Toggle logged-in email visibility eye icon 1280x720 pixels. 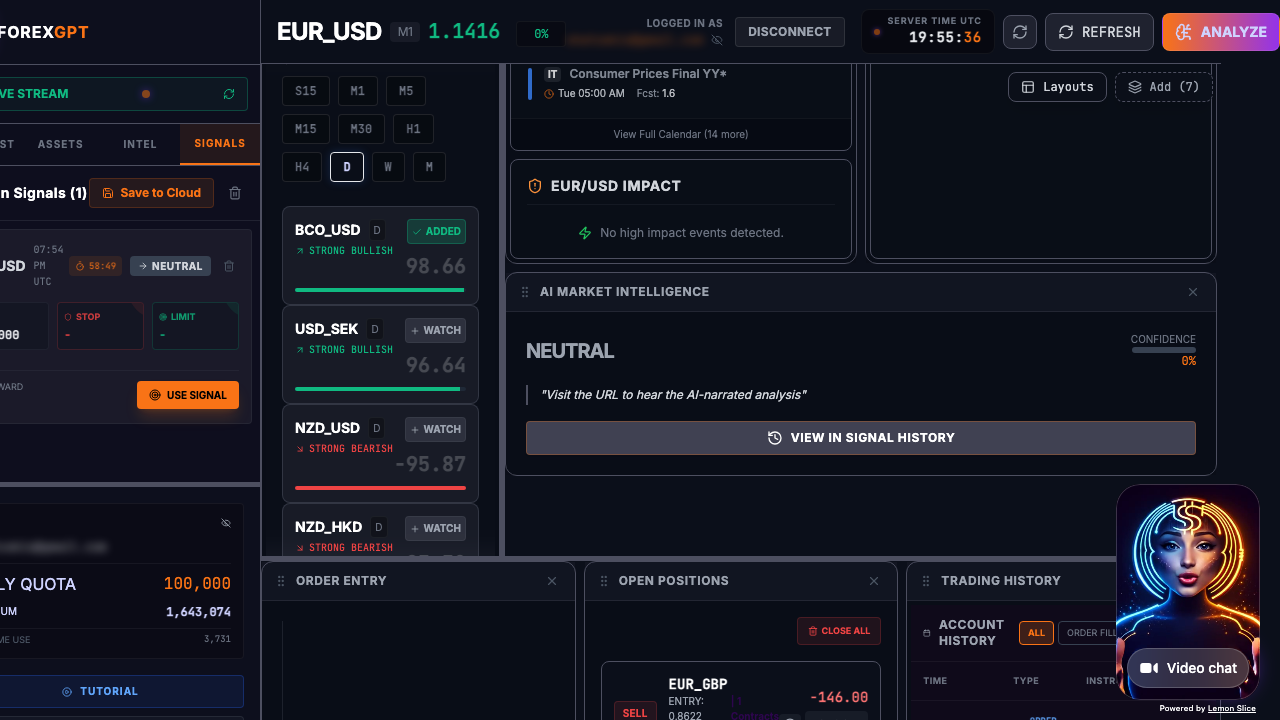pyautogui.click(x=717, y=41)
